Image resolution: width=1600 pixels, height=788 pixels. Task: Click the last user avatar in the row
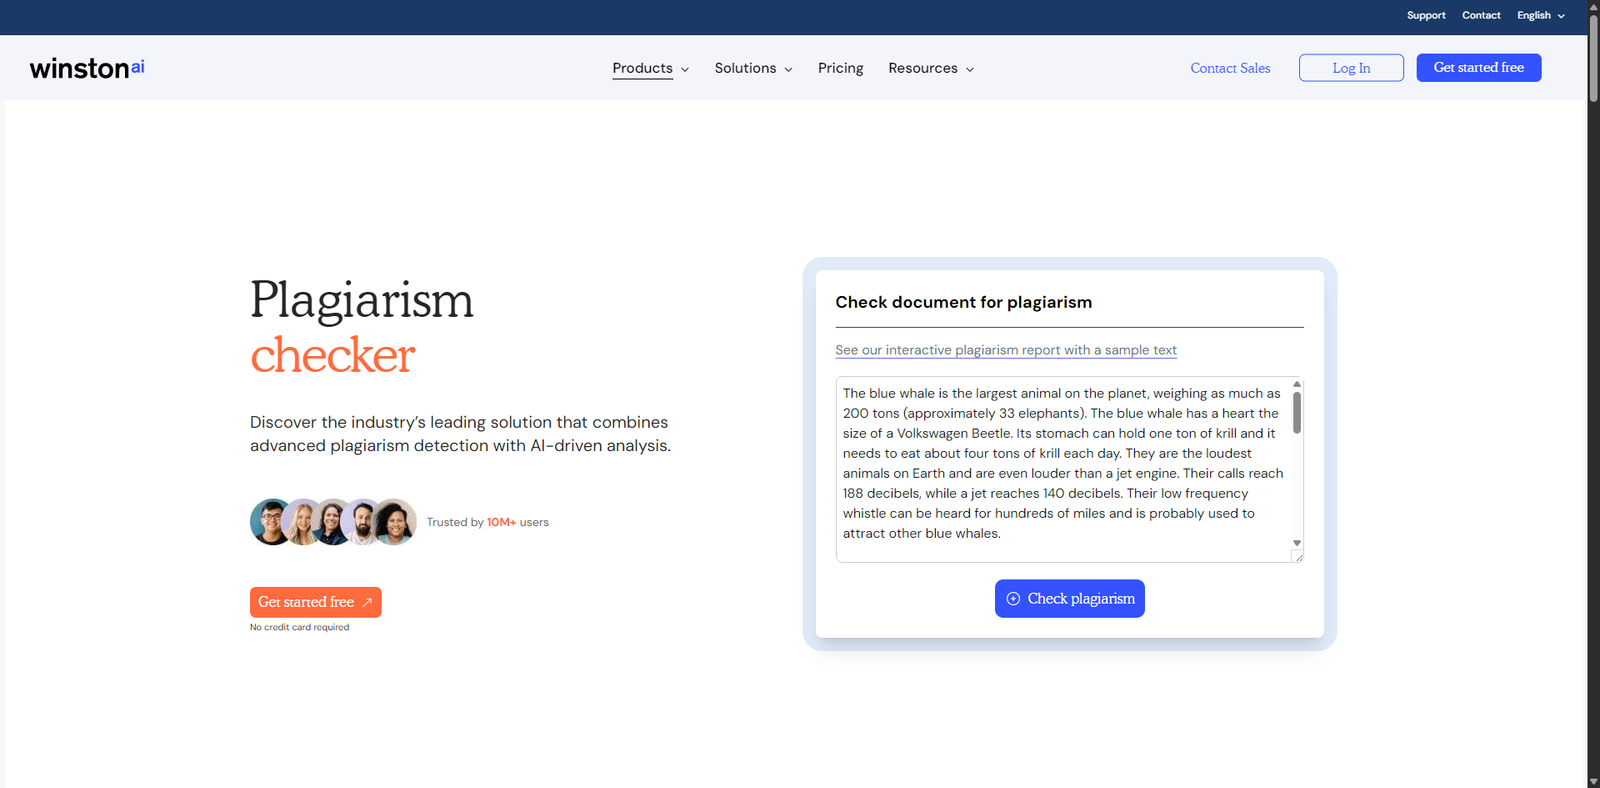pyautogui.click(x=396, y=522)
